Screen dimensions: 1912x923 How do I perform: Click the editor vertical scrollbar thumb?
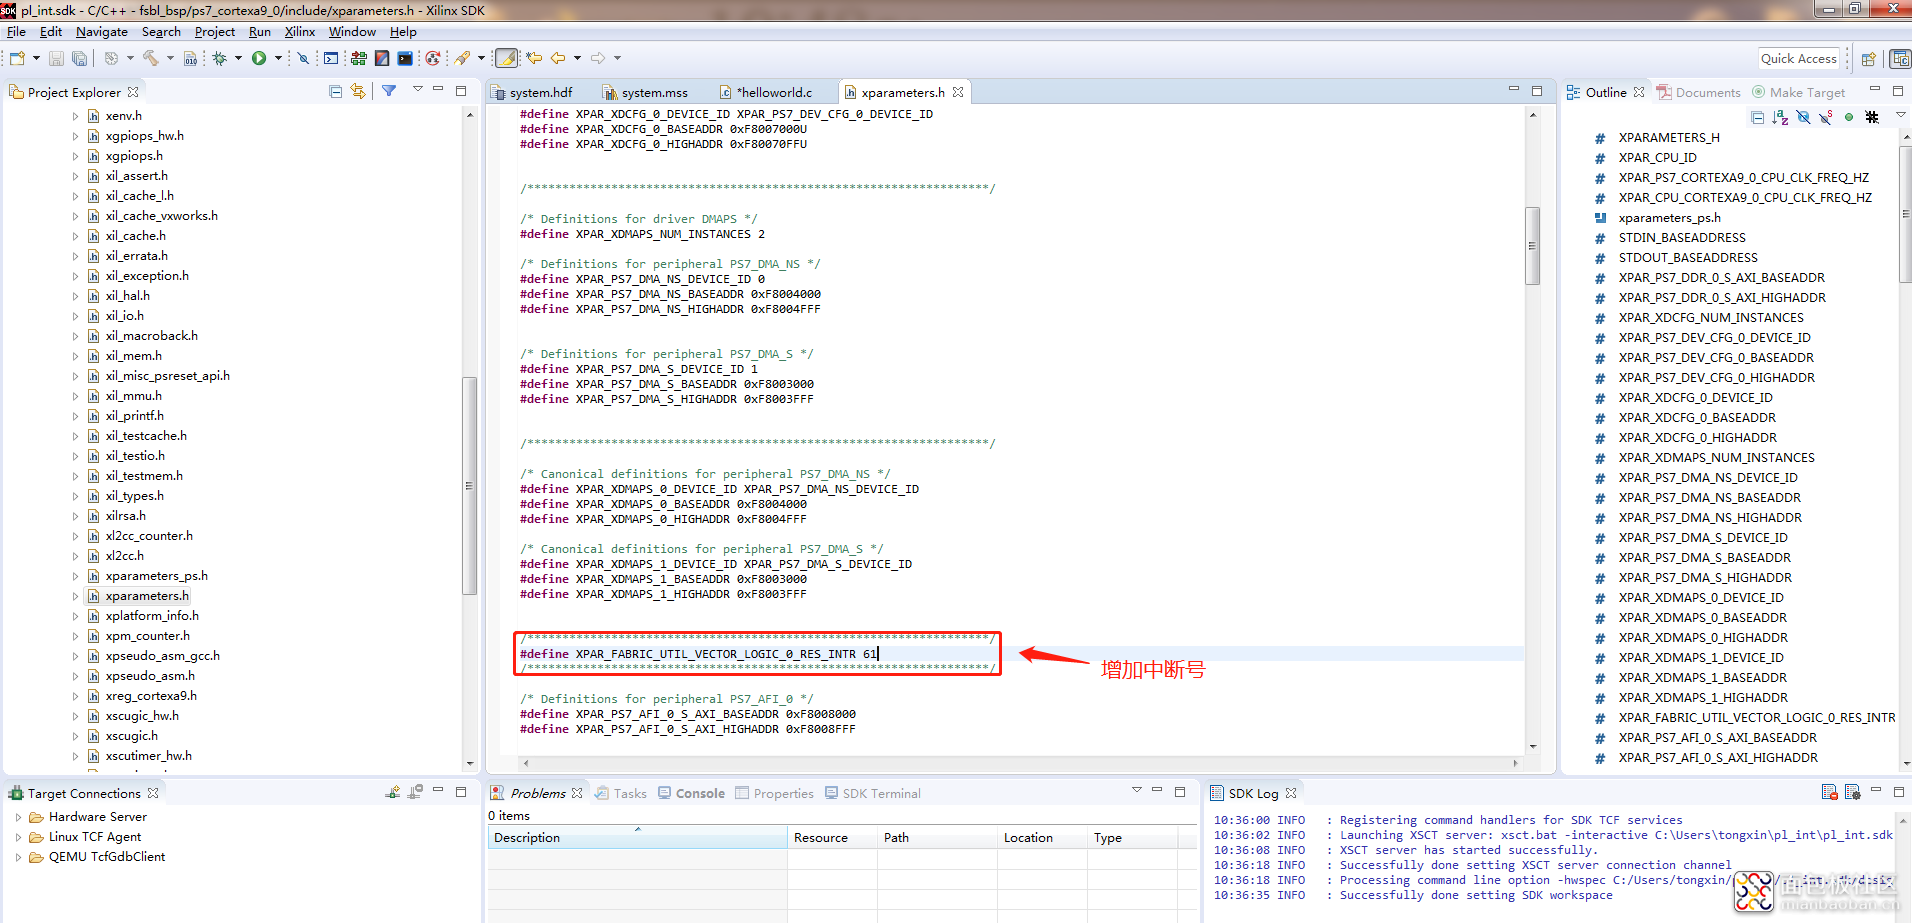1532,246
